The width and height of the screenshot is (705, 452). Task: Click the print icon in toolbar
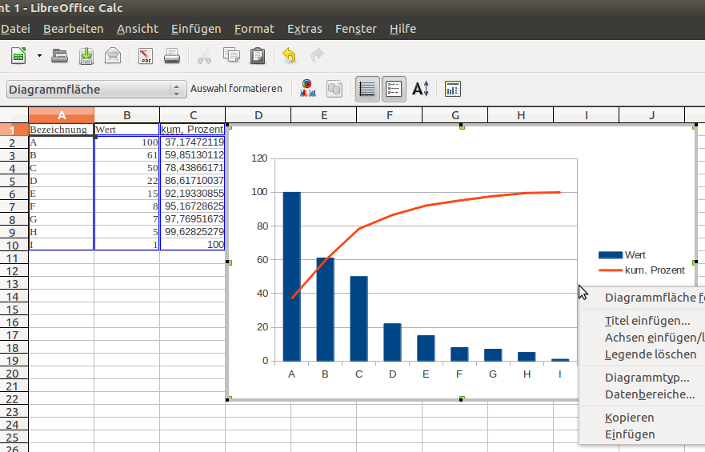[172, 55]
